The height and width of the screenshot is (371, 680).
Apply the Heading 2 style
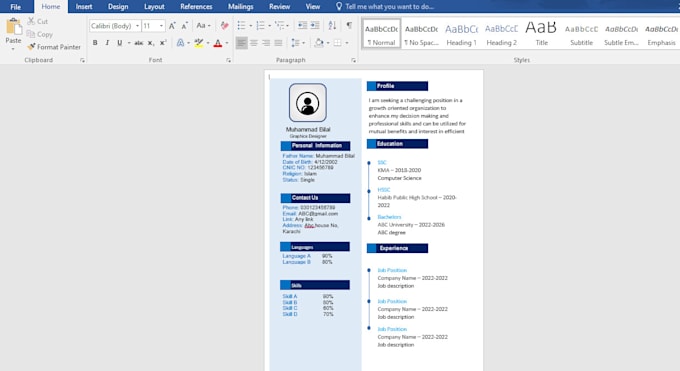click(501, 34)
